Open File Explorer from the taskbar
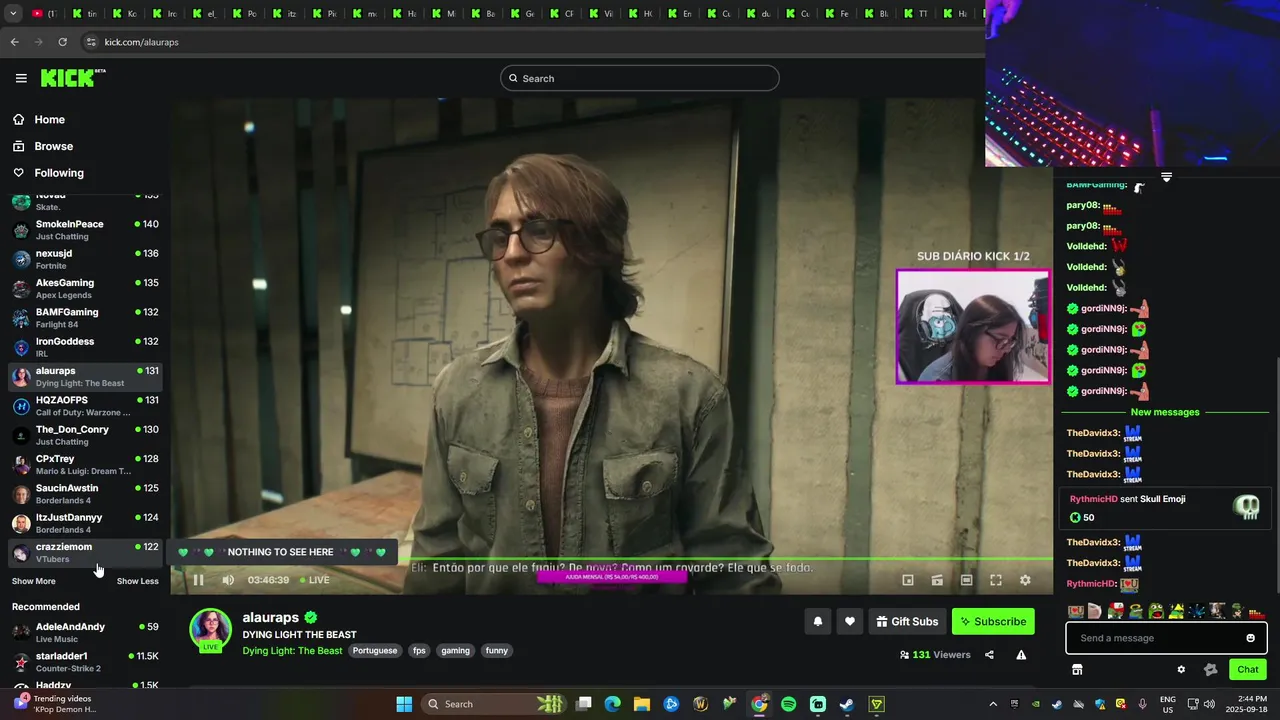 coord(642,704)
